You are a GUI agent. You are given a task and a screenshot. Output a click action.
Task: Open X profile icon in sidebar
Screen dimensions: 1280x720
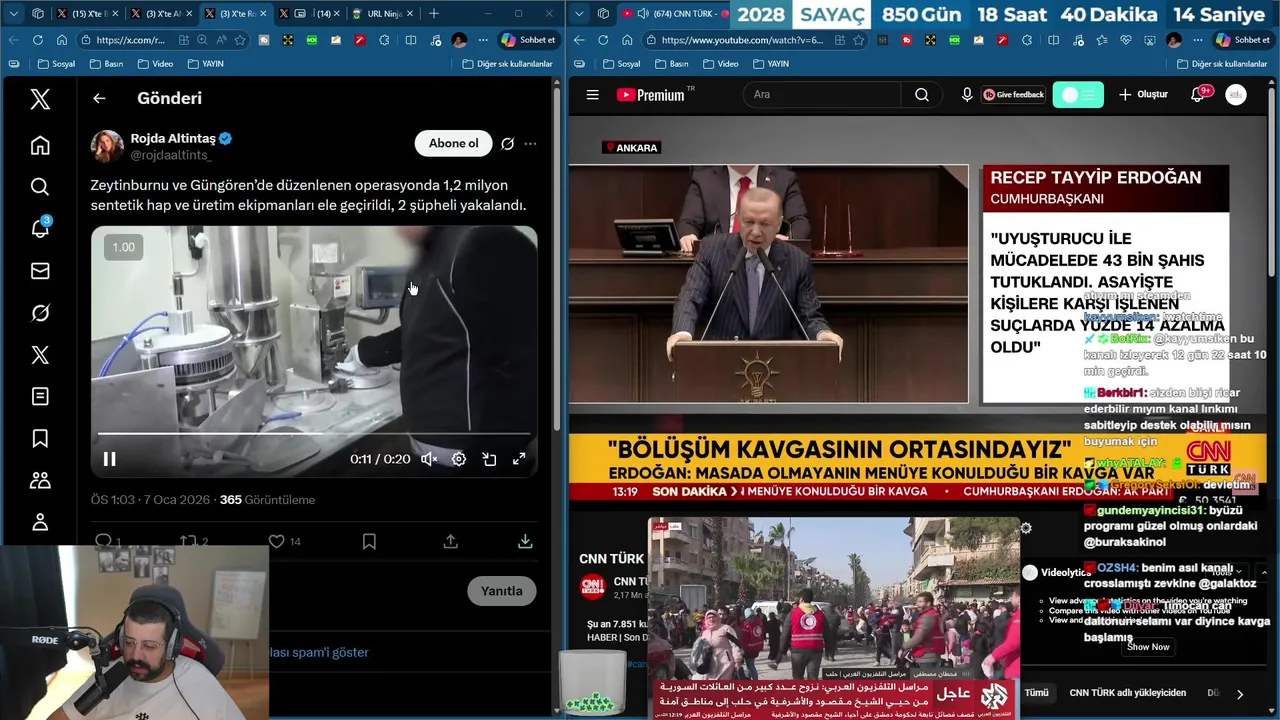40,522
